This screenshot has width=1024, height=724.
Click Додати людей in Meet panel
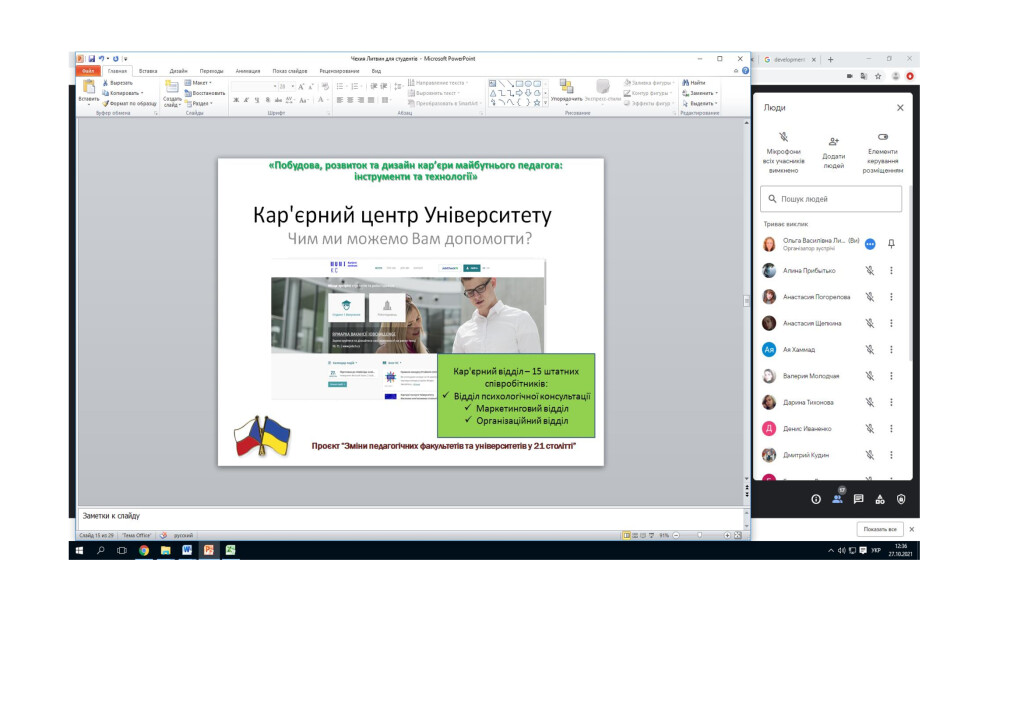(833, 153)
